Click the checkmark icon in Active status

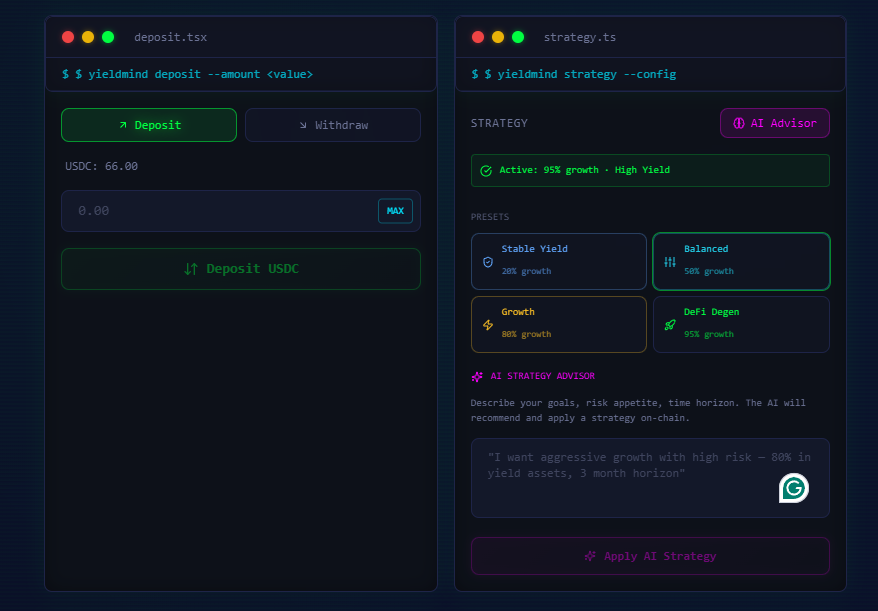coord(486,171)
